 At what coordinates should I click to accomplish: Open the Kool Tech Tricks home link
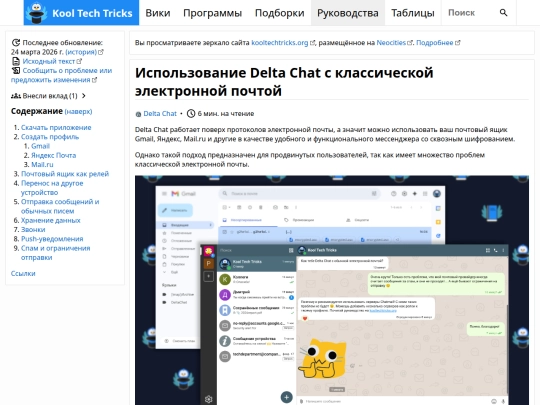click(81, 13)
